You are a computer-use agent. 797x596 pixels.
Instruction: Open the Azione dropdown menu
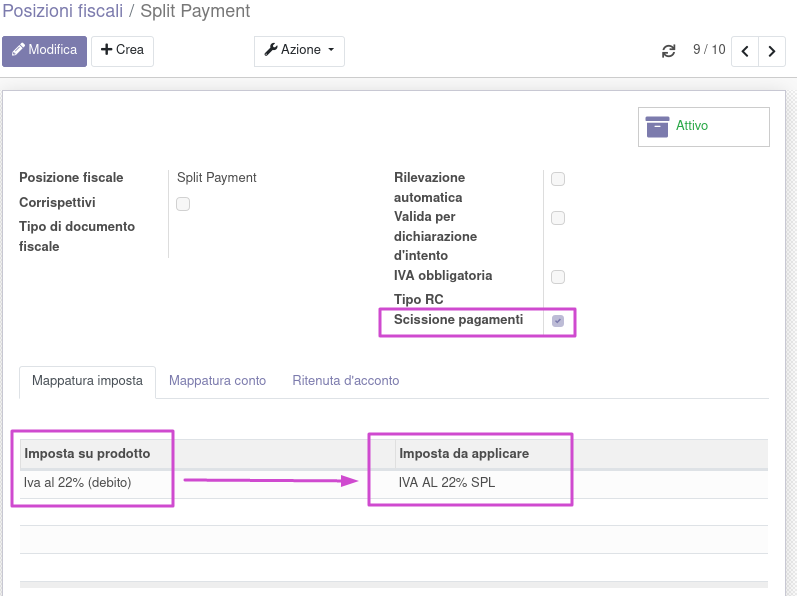pos(299,51)
